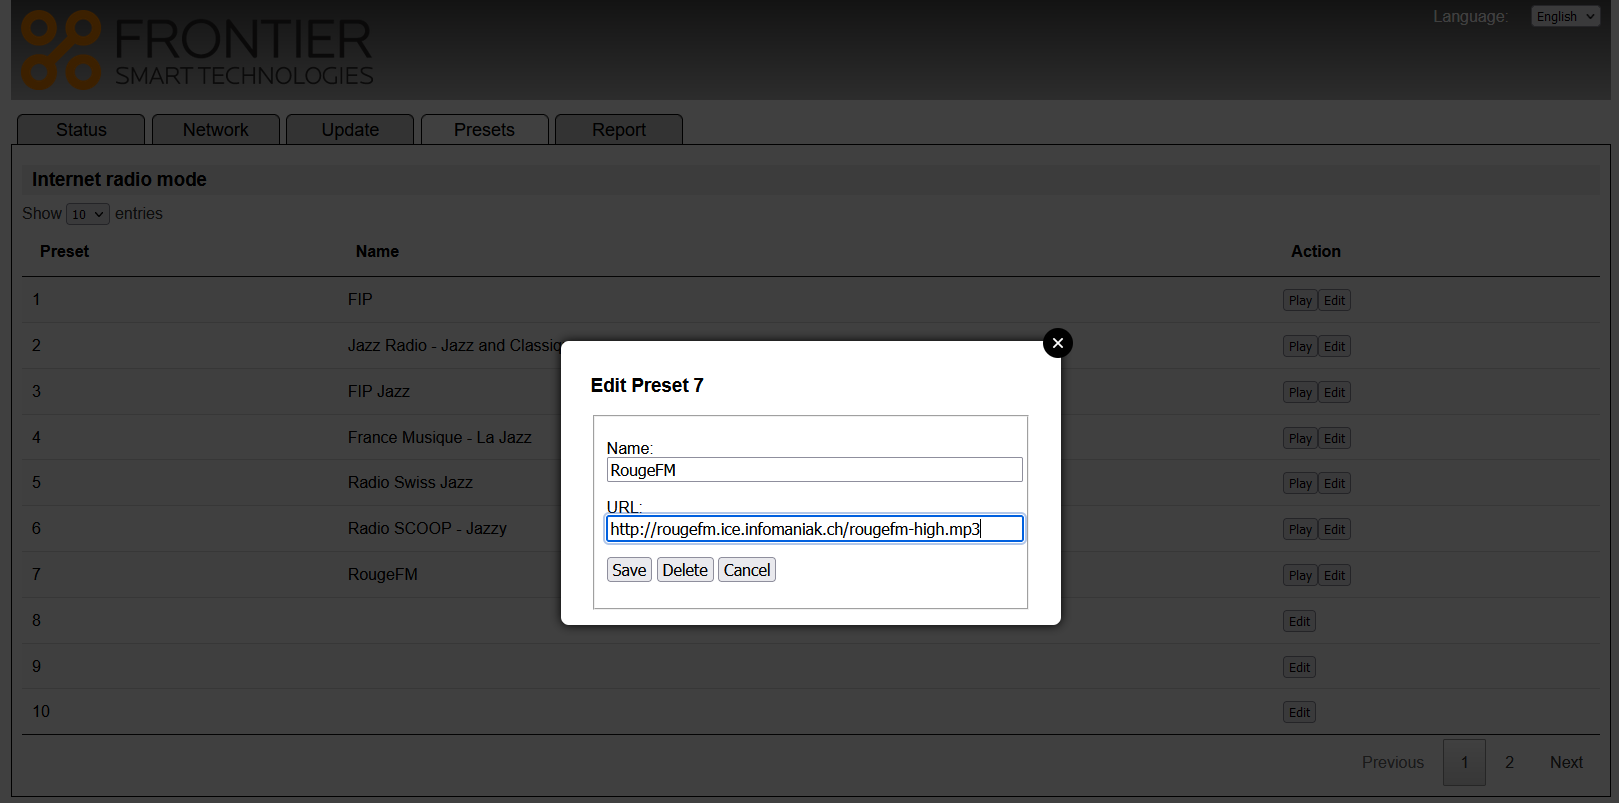
Task: Sort by the Name column header
Action: click(377, 252)
